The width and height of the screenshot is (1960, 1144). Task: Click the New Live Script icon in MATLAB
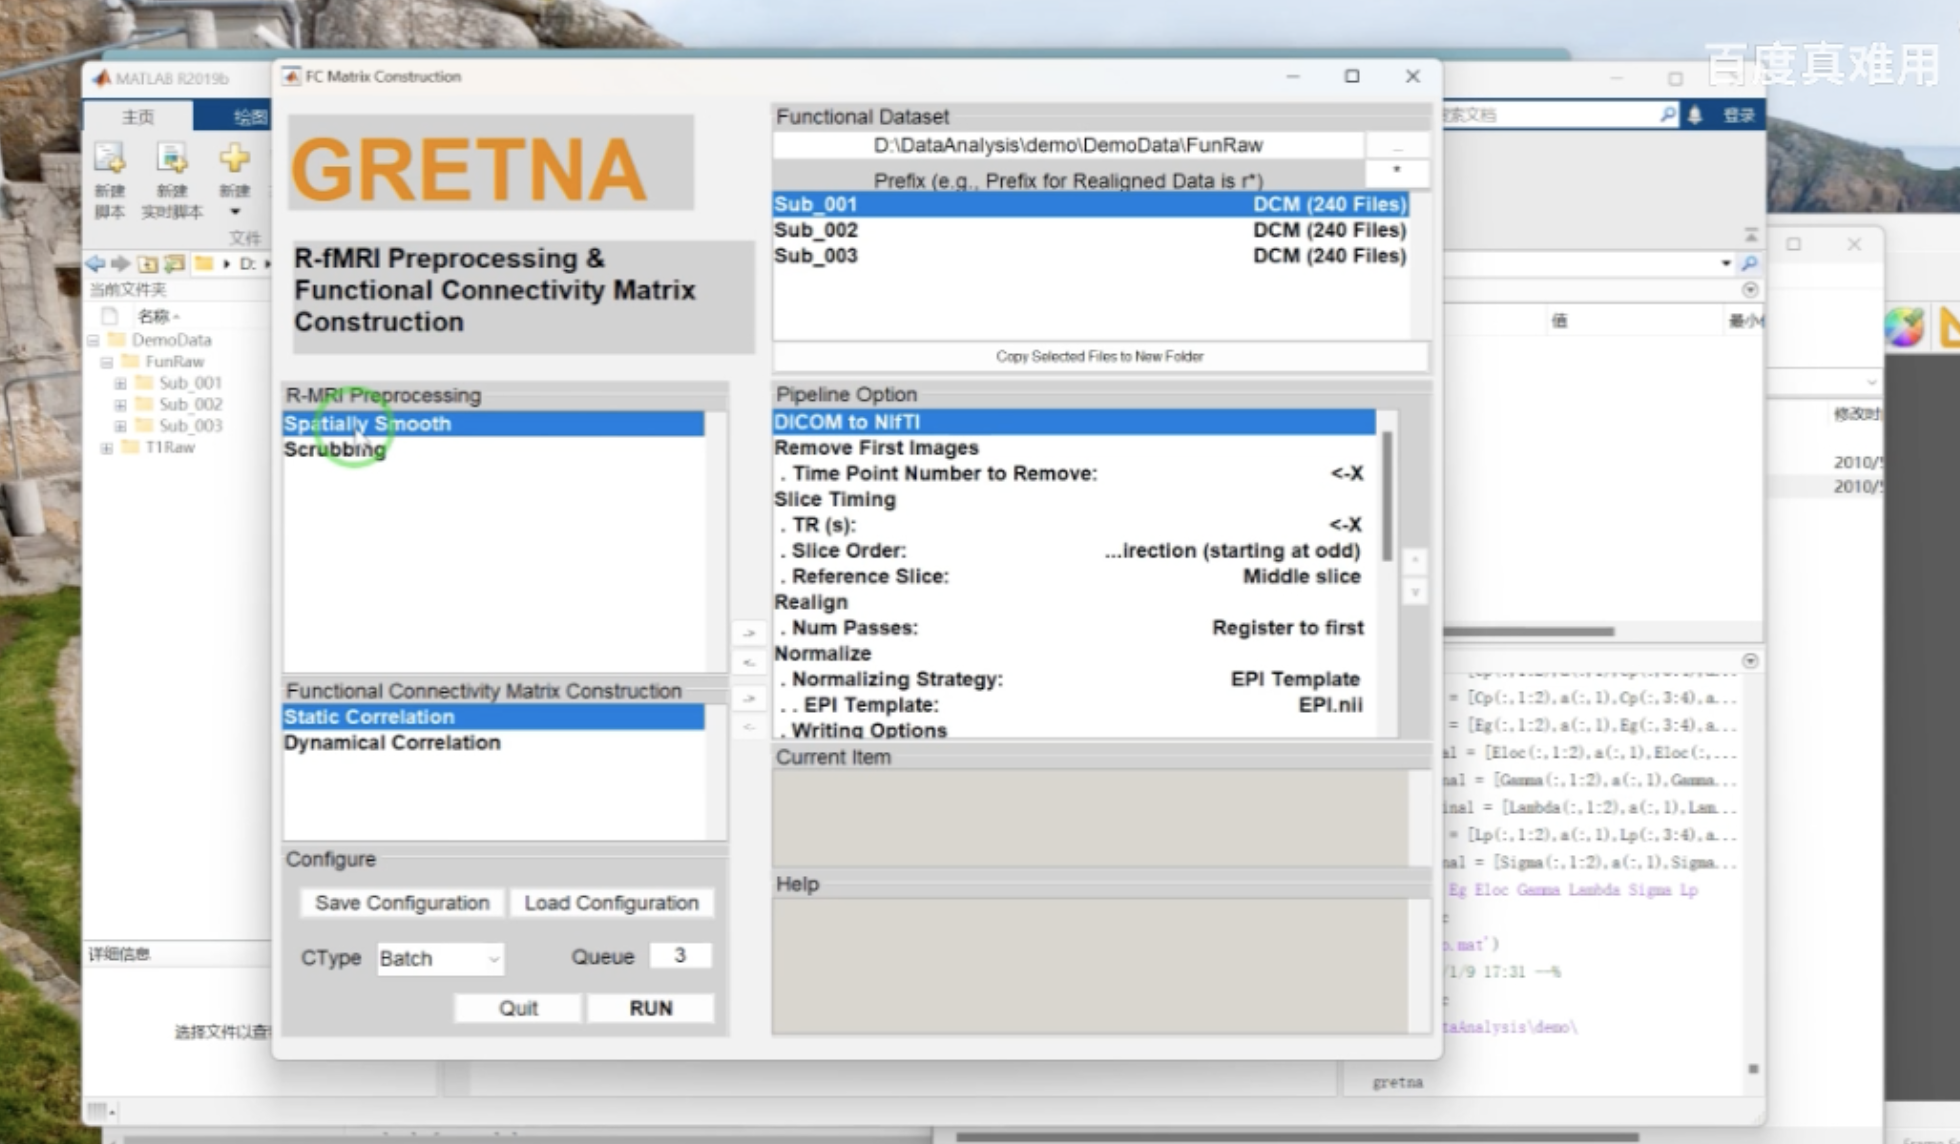[x=172, y=158]
